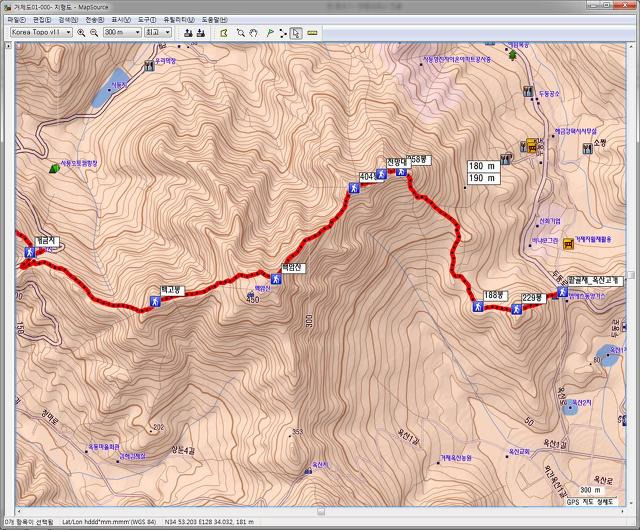Image resolution: width=640 pixels, height=530 pixels.
Task: Select the yellow ruler measure tool
Action: pos(312,33)
